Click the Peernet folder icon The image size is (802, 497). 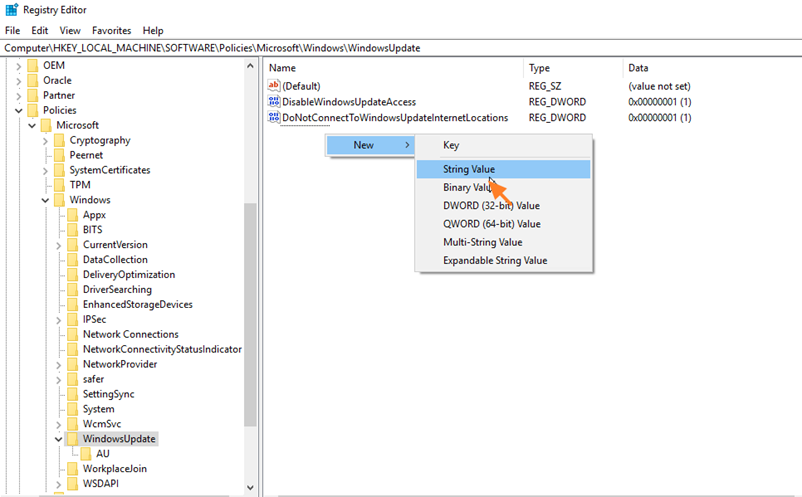click(59, 155)
